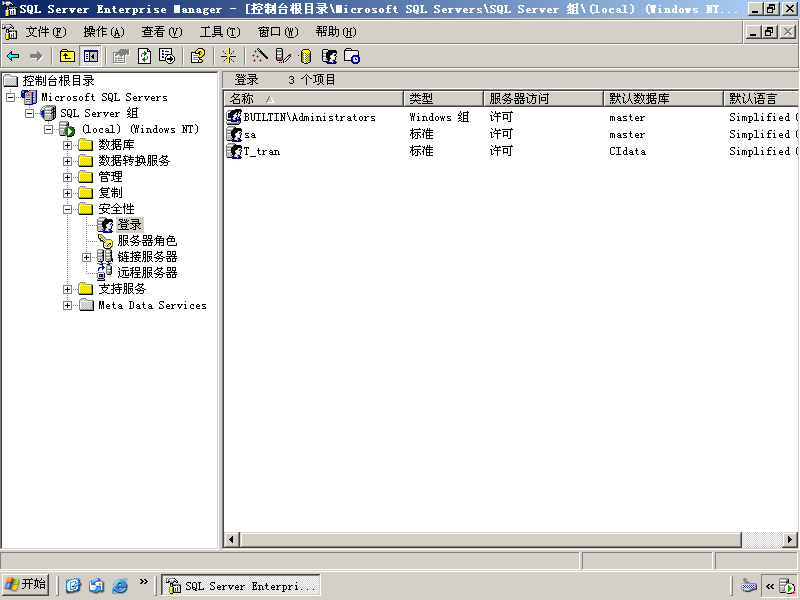Collapse the 安全性 folder
800x600 pixels.
(67, 209)
